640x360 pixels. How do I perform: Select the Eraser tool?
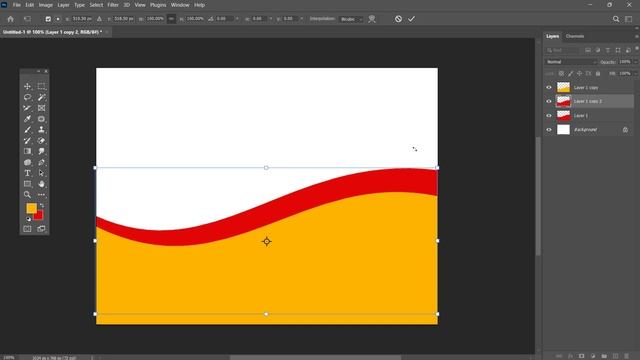pos(41,140)
